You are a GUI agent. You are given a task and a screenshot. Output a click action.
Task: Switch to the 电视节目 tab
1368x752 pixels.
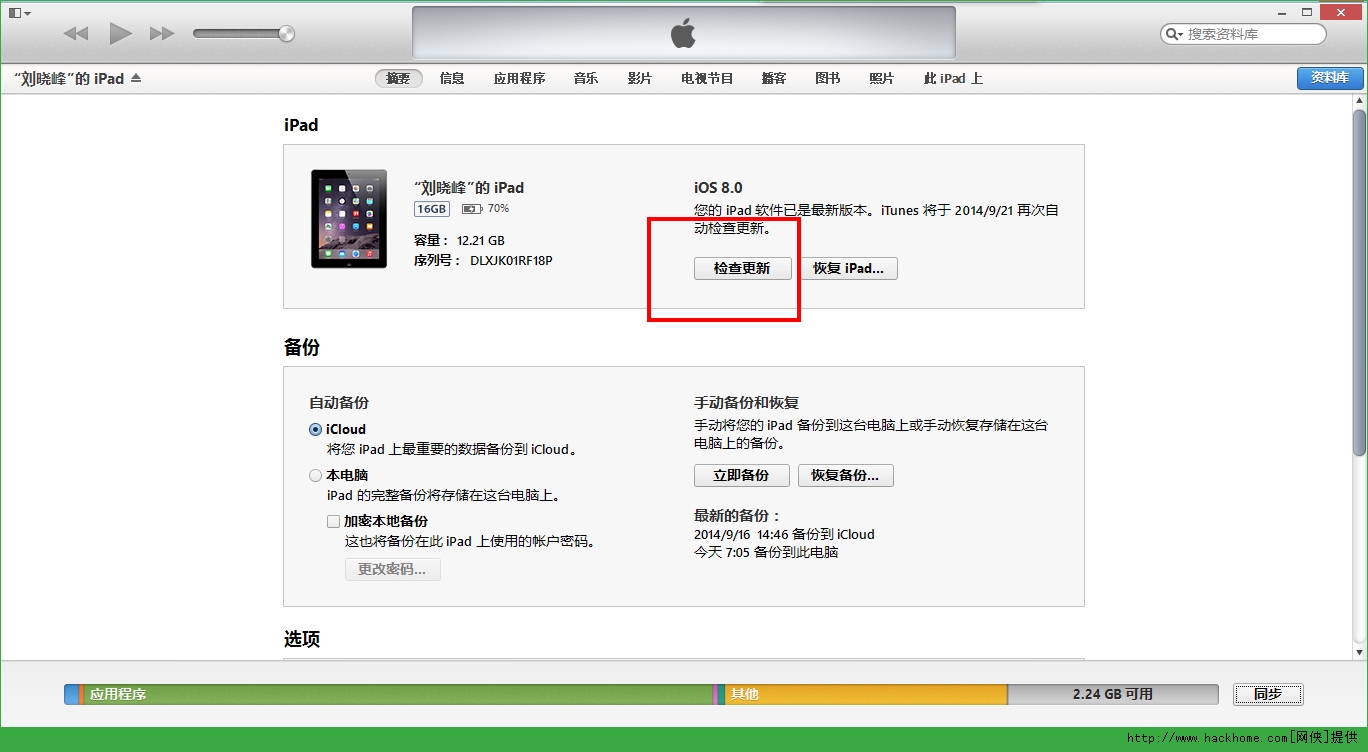pyautogui.click(x=707, y=78)
